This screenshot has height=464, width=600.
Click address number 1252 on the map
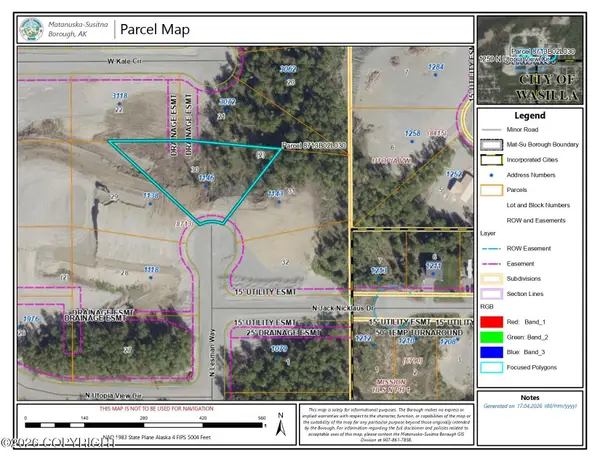point(454,174)
